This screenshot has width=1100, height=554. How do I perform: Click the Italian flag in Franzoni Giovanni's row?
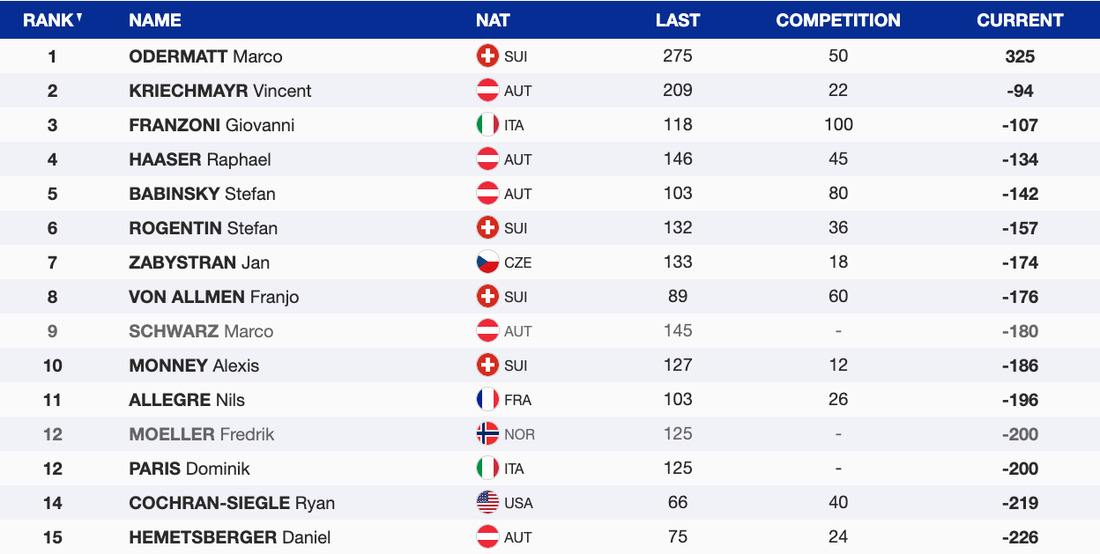pyautogui.click(x=488, y=125)
